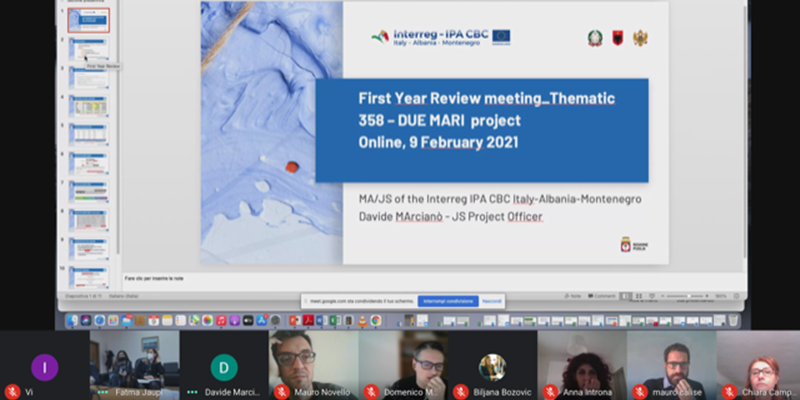Fit slide to window icon in status bar

(736, 296)
